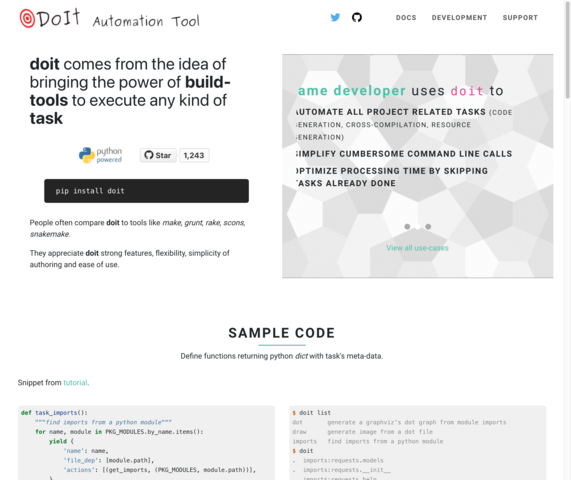
Task: Click the Automation Tool handwritten title
Action: coord(146,21)
